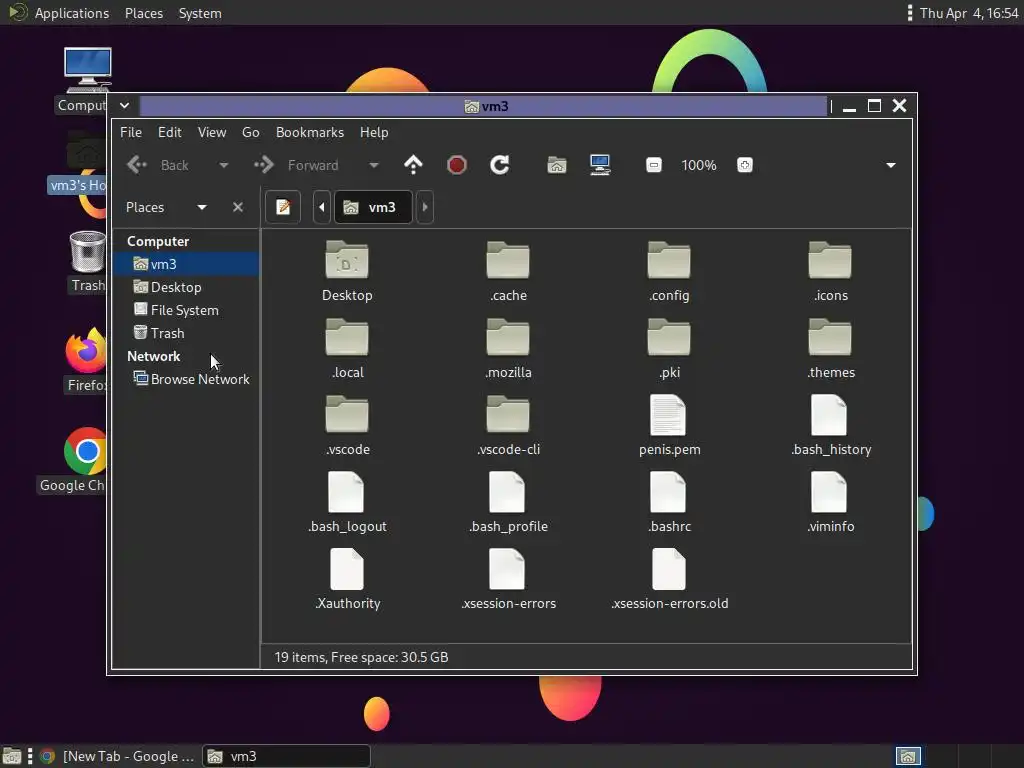Select the .bash_history file
The image size is (1024, 768).
point(829,415)
